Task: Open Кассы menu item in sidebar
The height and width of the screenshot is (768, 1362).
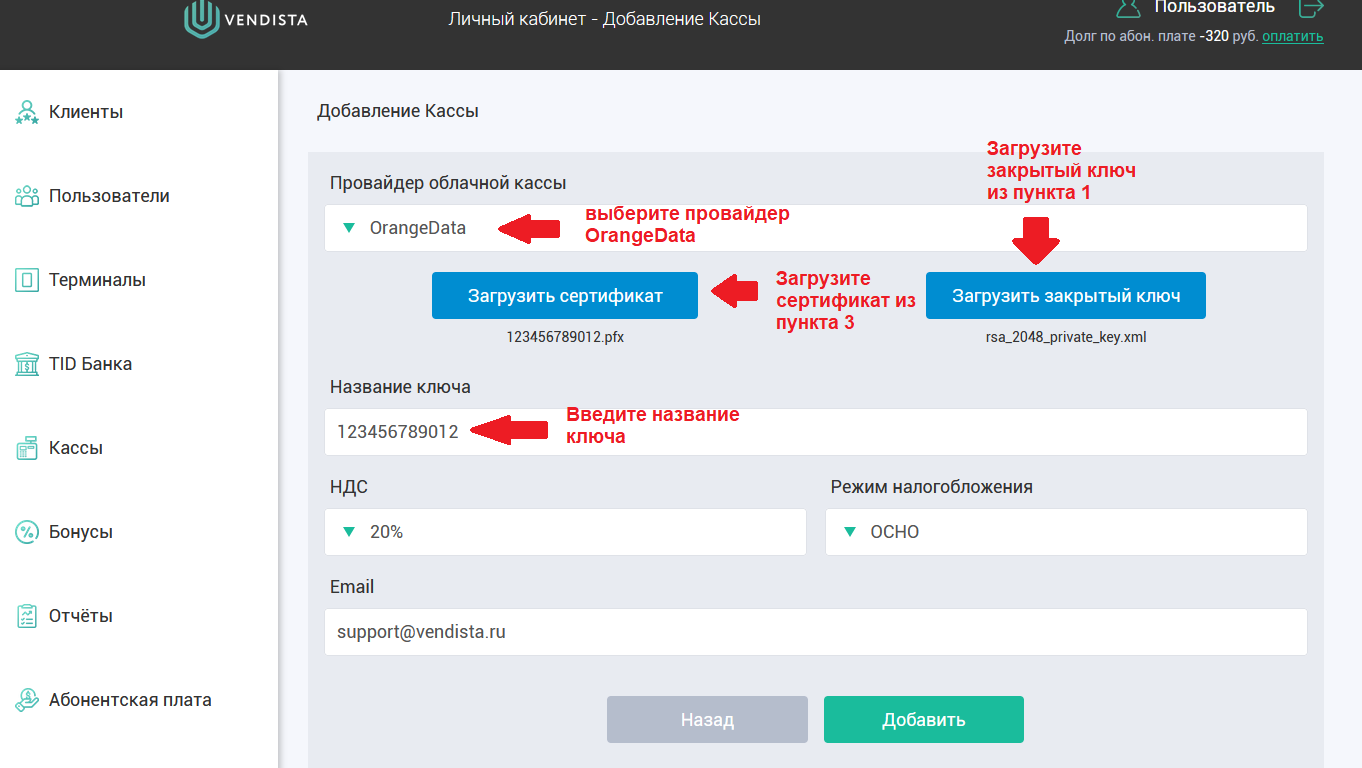Action: pos(76,448)
